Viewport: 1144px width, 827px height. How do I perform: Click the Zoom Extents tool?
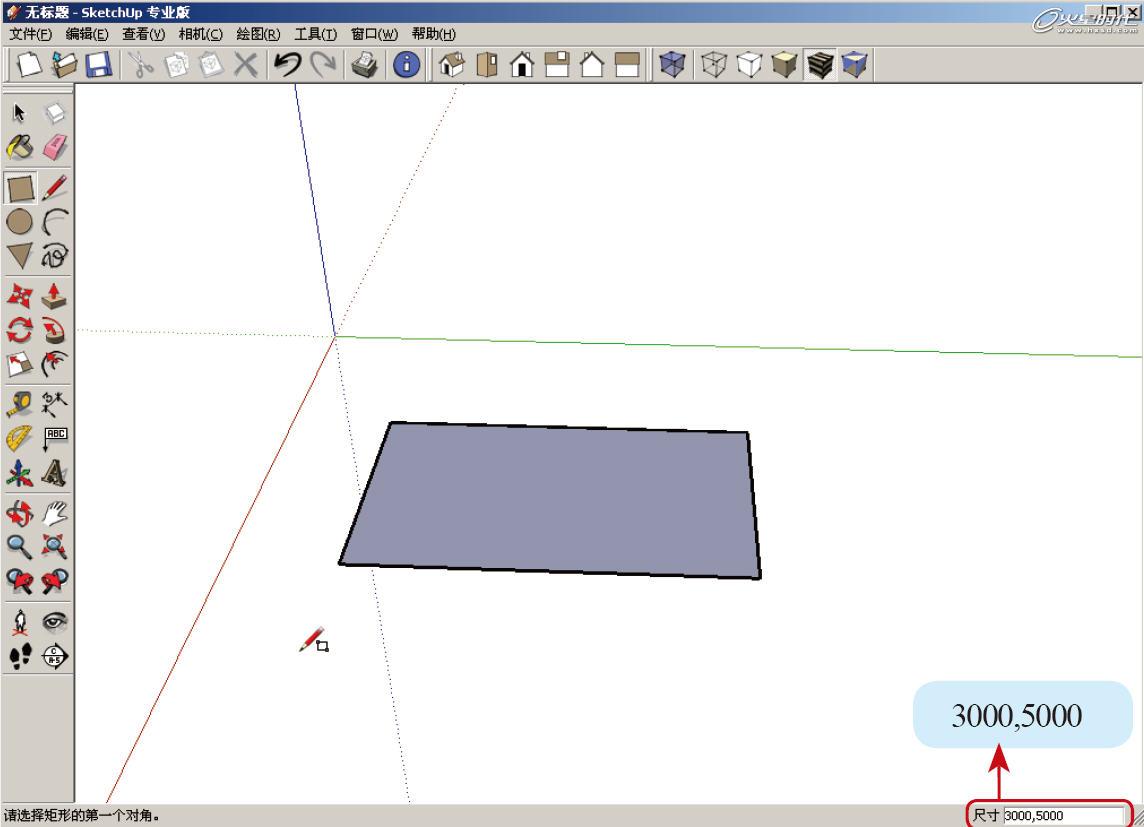[x=54, y=545]
